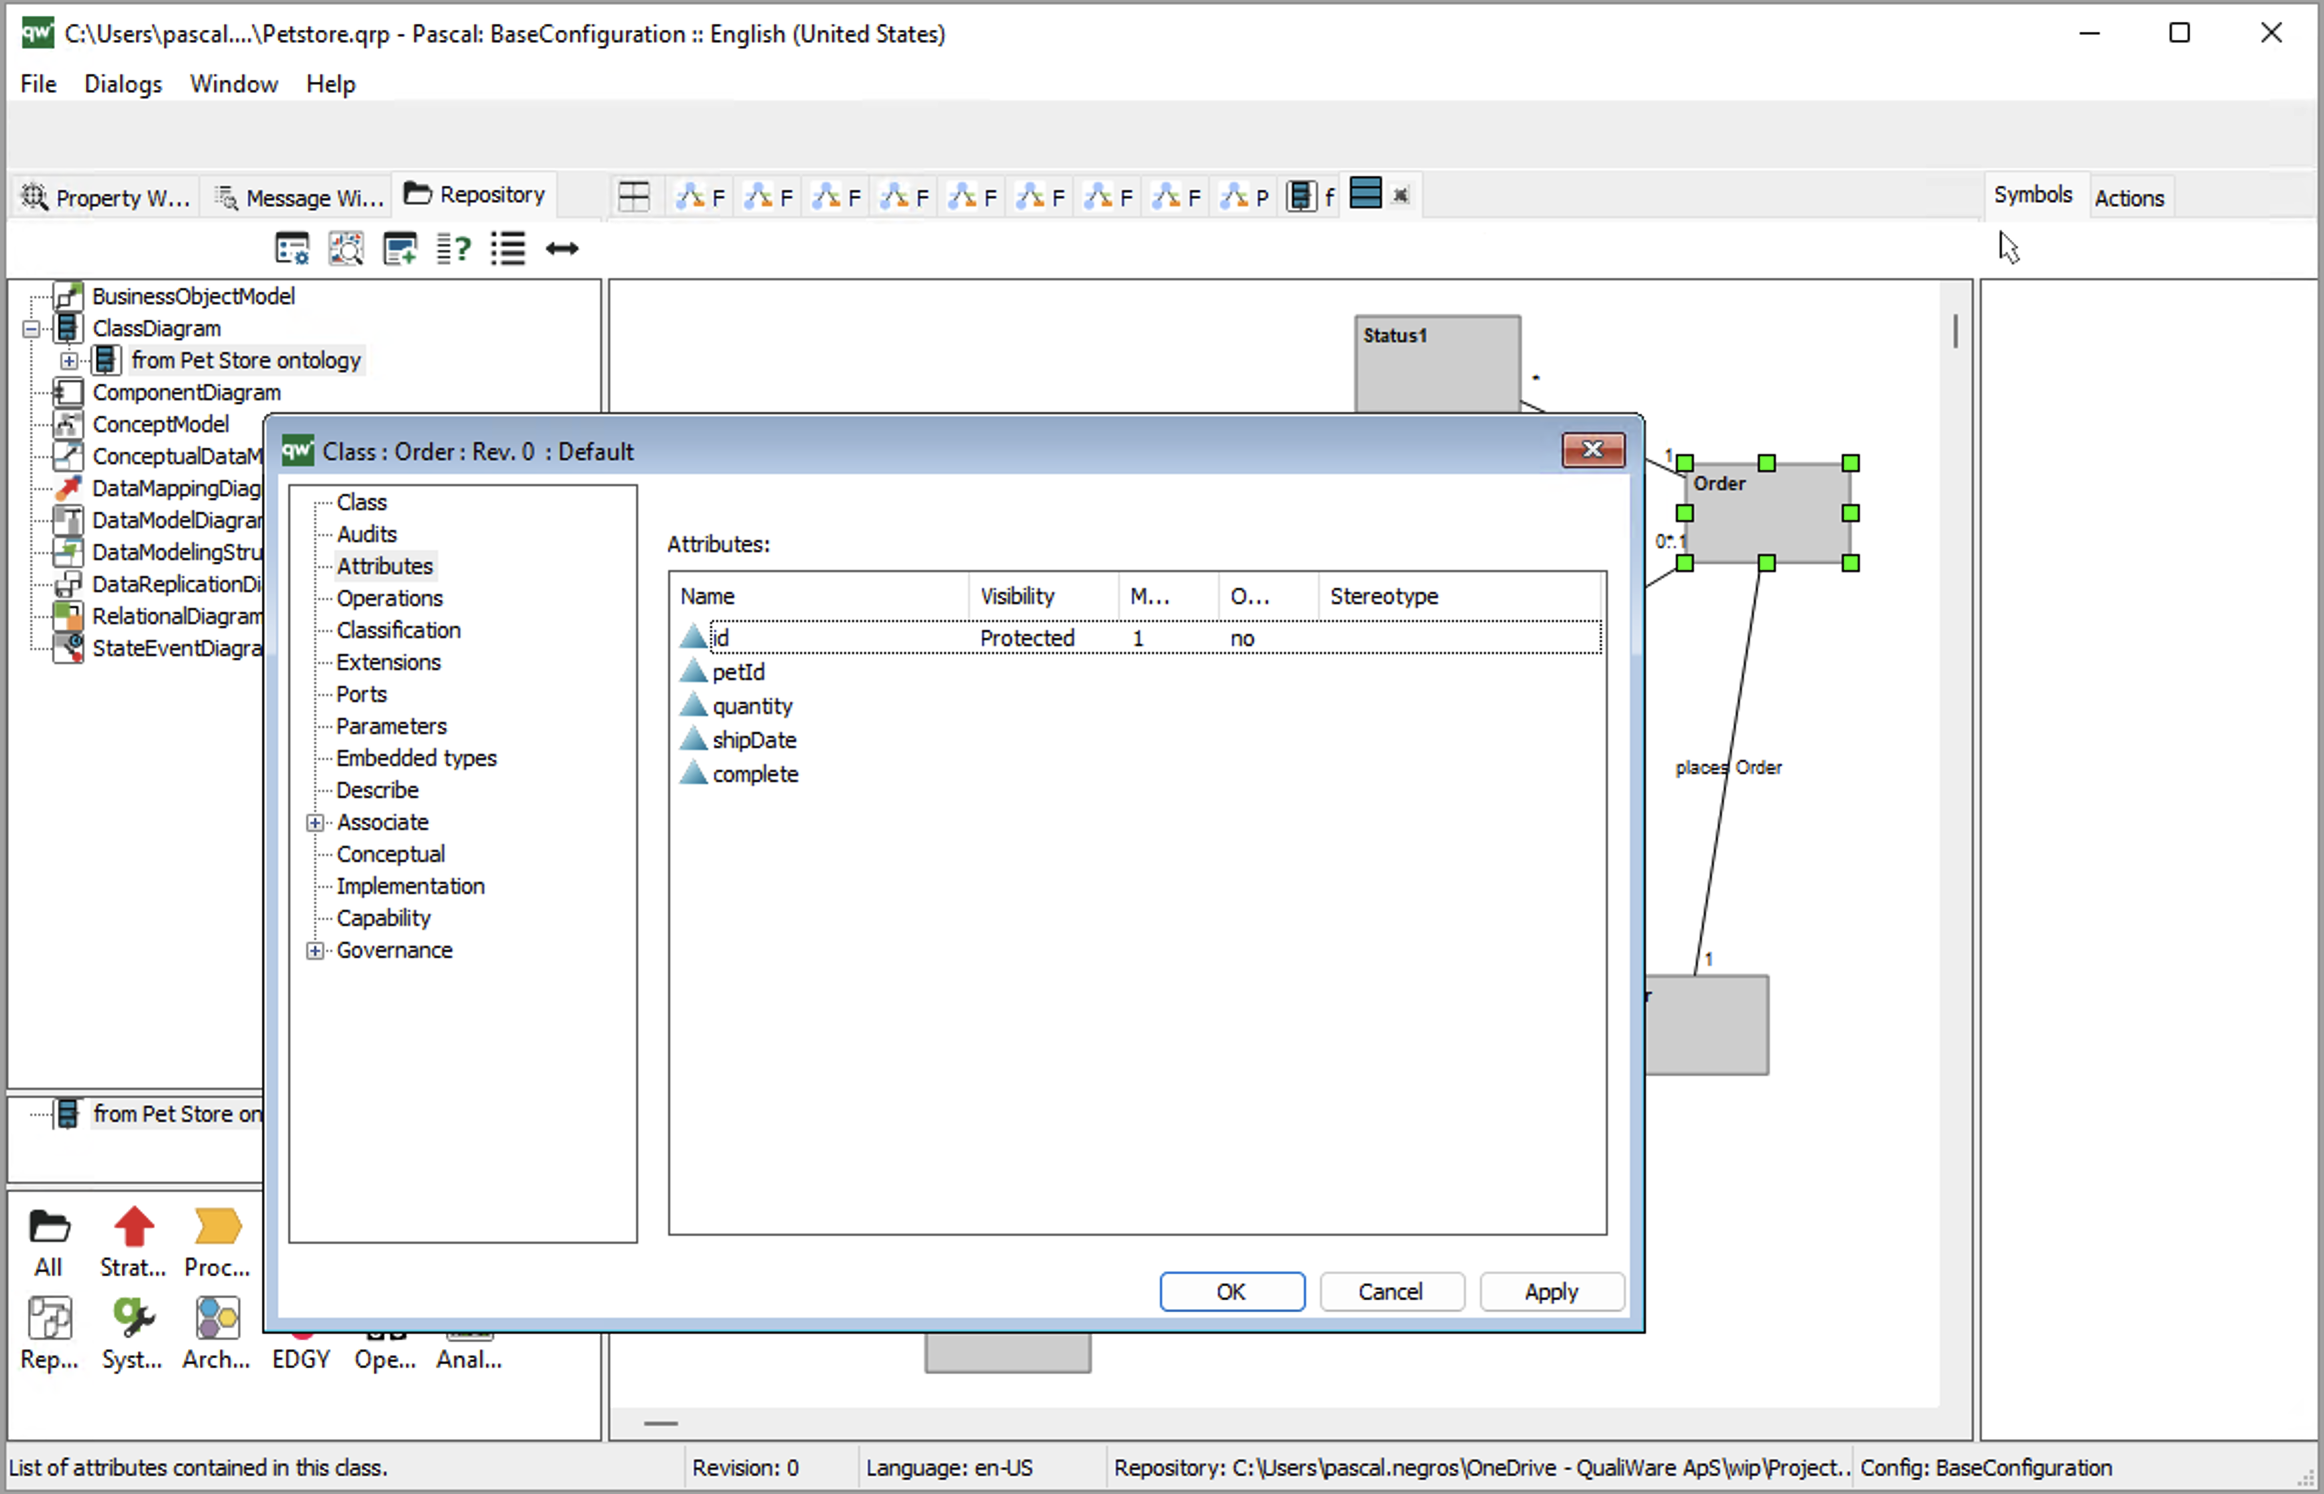Click the diagram vertical scrollbar thumb
Screen dimensions: 2324x1494
[1955, 331]
